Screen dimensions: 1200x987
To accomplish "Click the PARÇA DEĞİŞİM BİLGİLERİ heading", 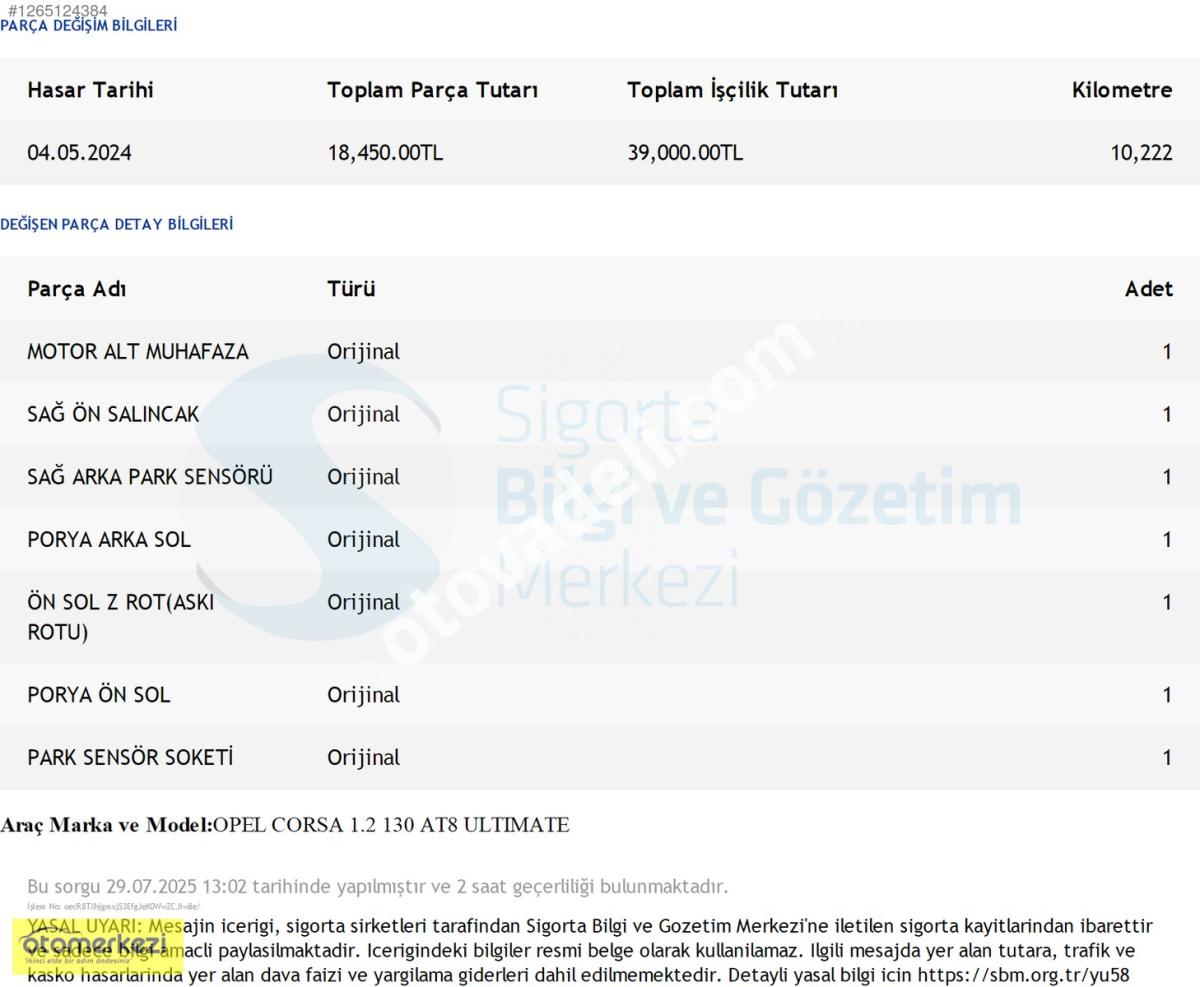I will coord(88,26).
